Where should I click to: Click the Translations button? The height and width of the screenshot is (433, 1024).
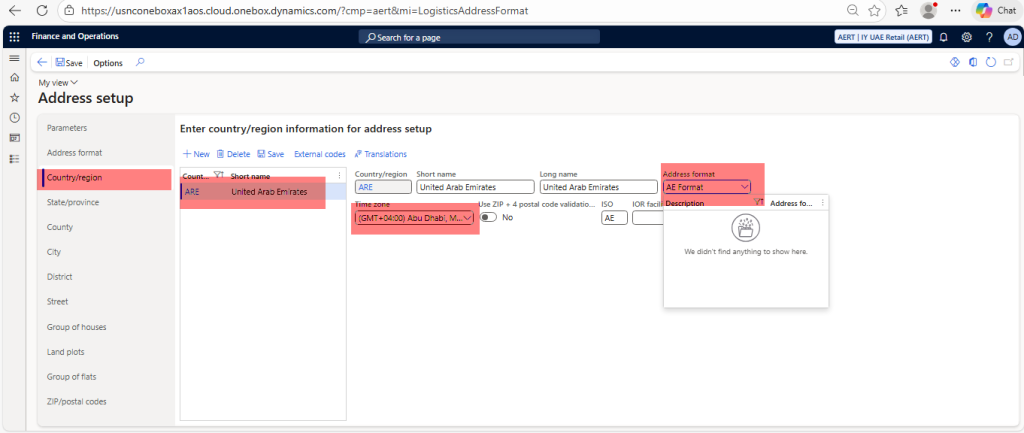[x=380, y=154]
